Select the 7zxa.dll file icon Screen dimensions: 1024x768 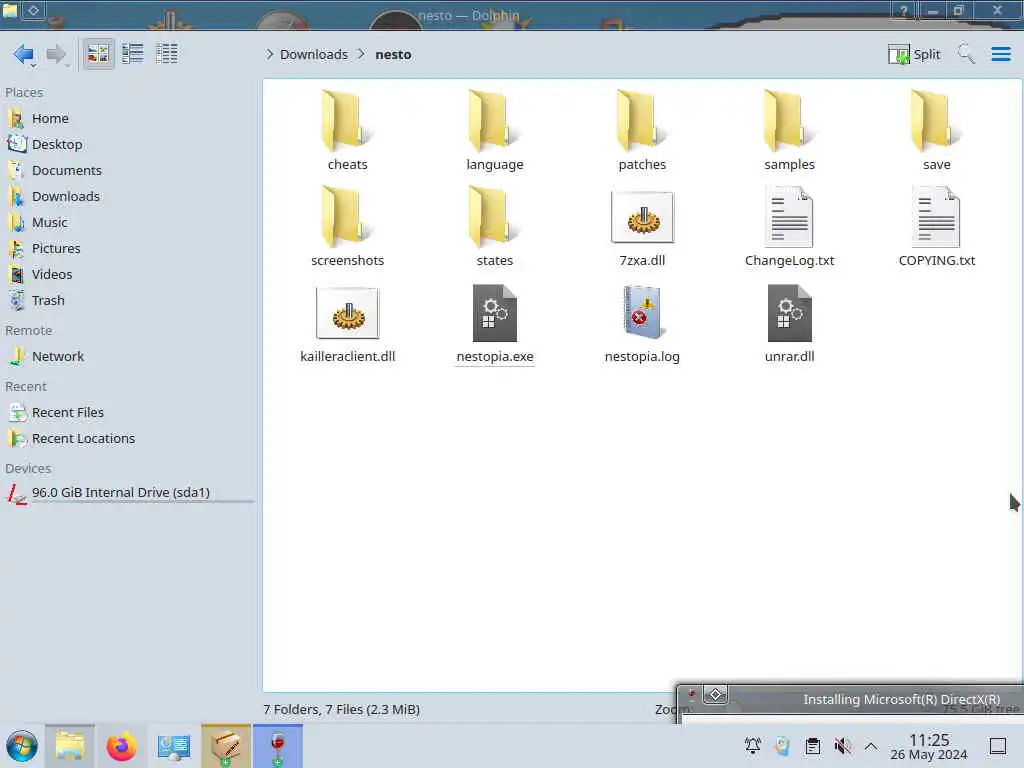coord(642,217)
